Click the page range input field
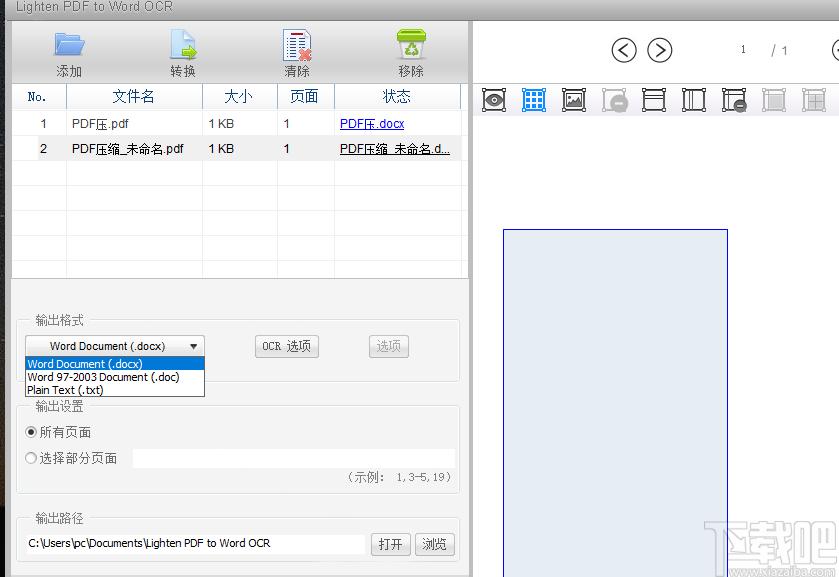 tap(294, 459)
